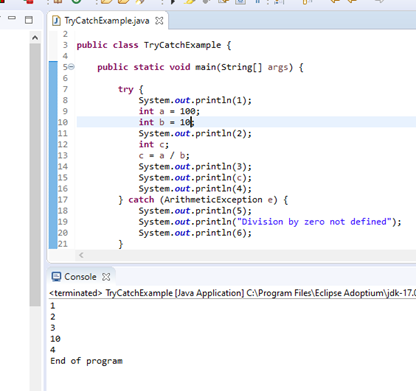Click 'System.out.println(c);' statement
Screen dimensions: 416x391
(195, 178)
